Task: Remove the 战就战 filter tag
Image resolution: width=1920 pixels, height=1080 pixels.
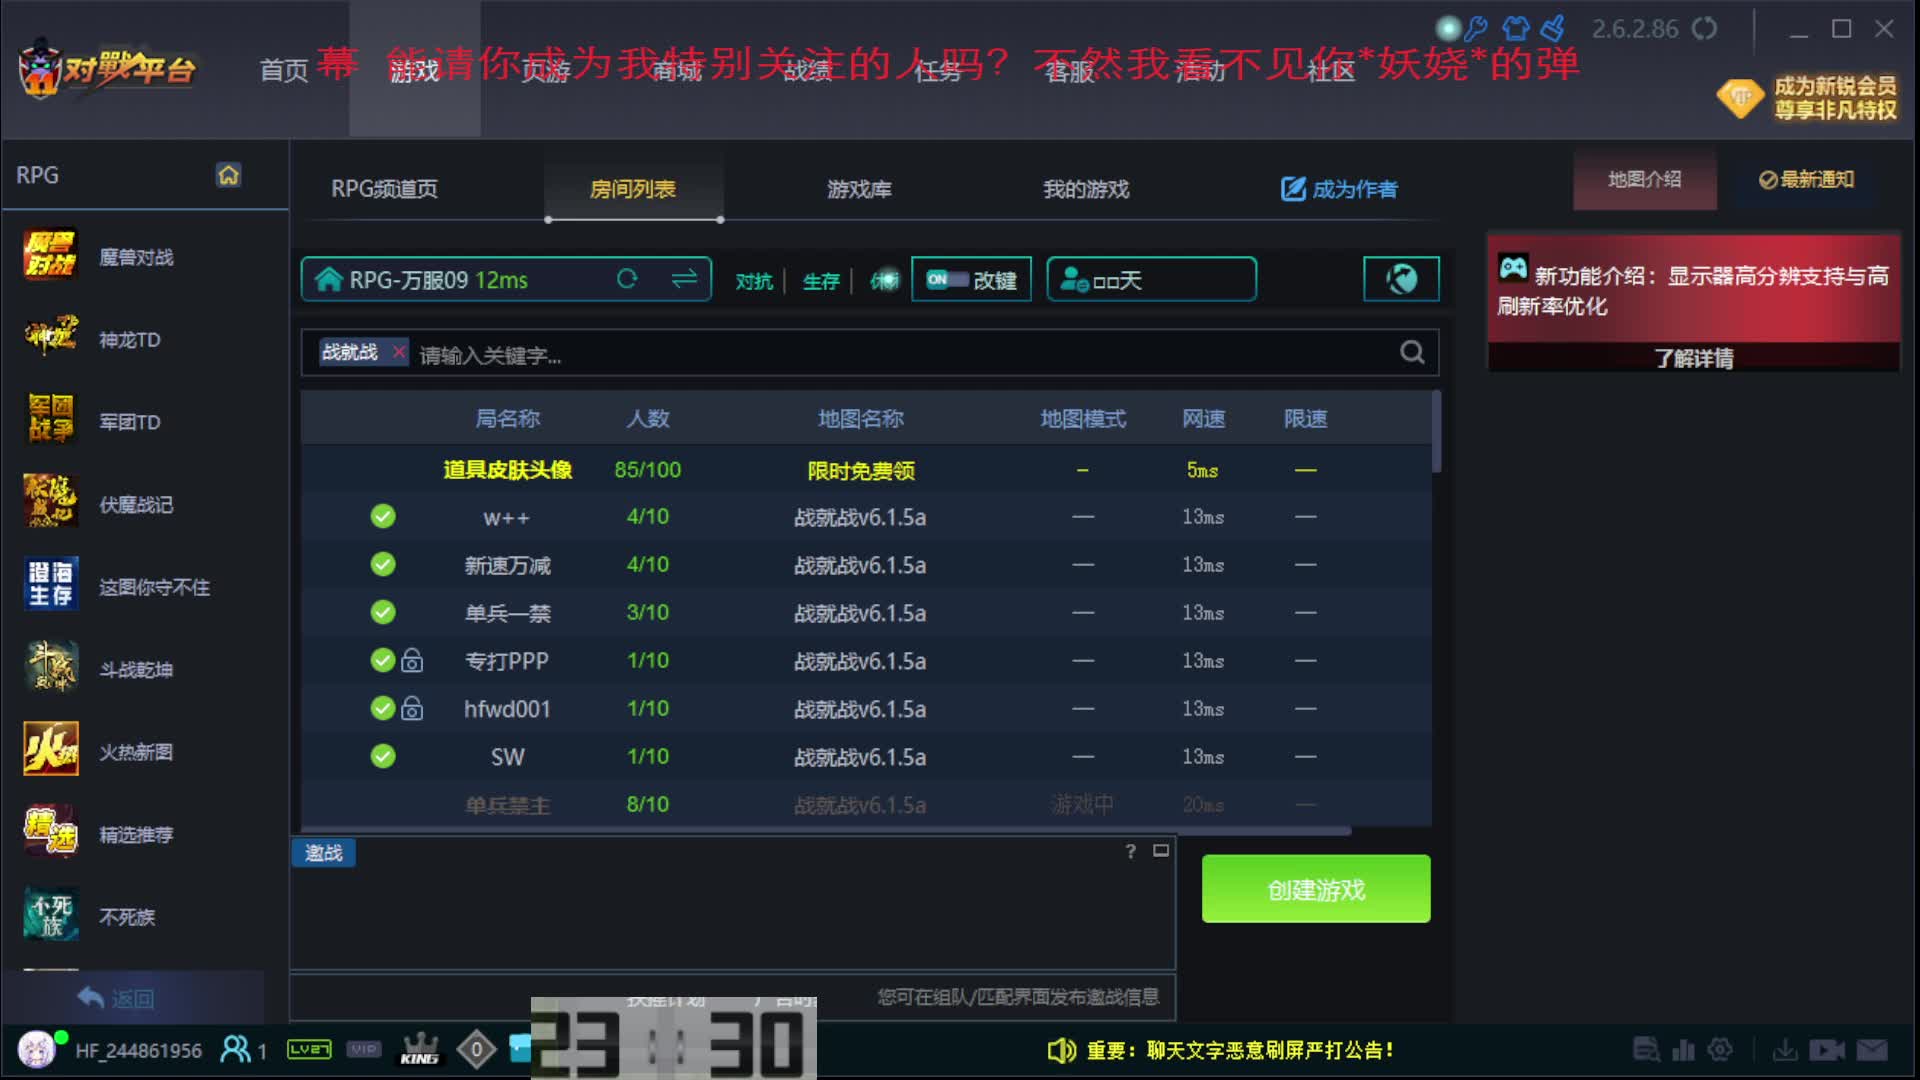Action: pos(399,352)
